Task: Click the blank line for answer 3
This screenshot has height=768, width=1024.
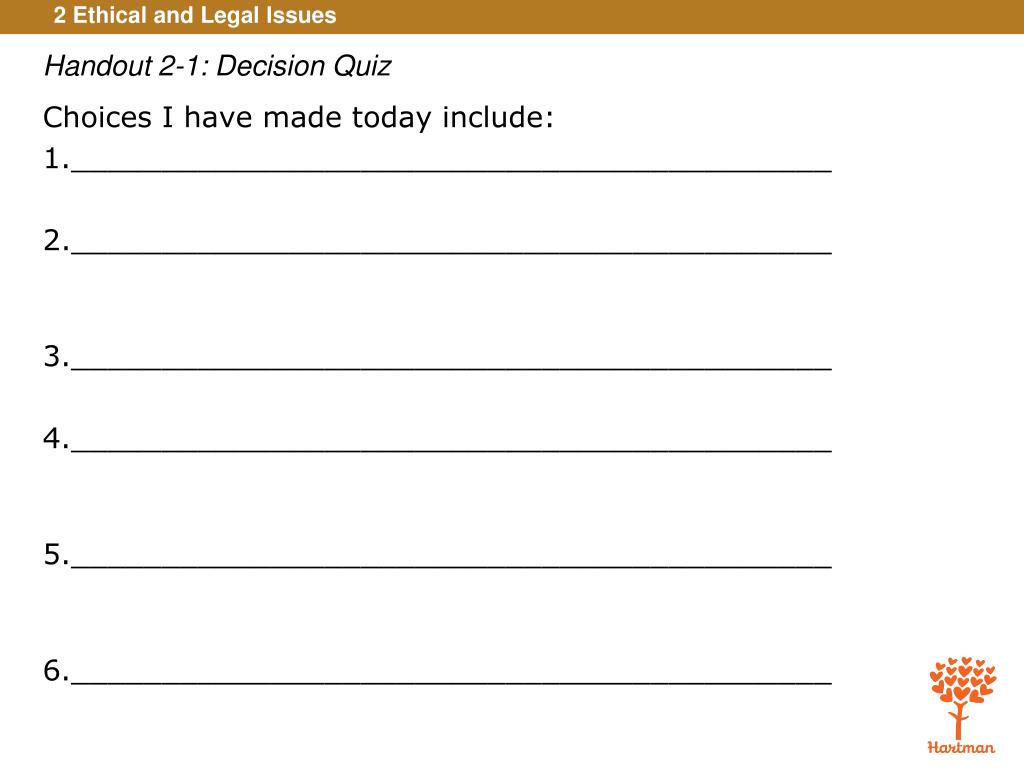Action: (x=451, y=368)
